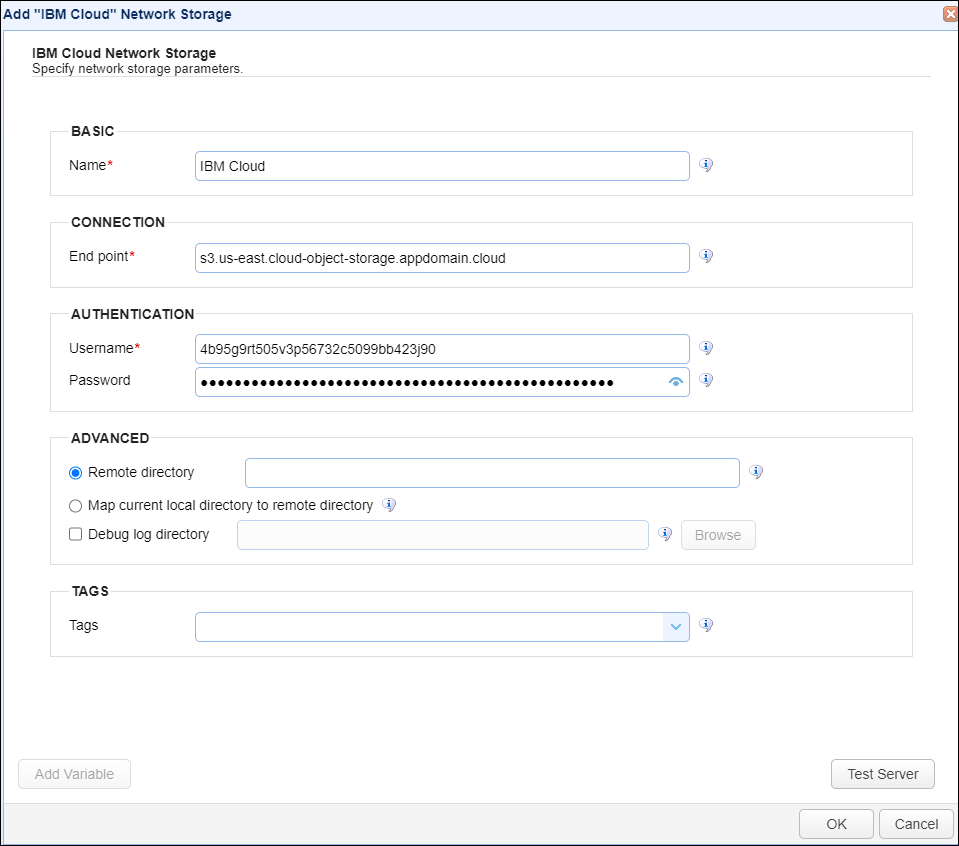Viewport: 959px width, 846px height.
Task: Click info icon next to End point field
Action: tap(706, 256)
